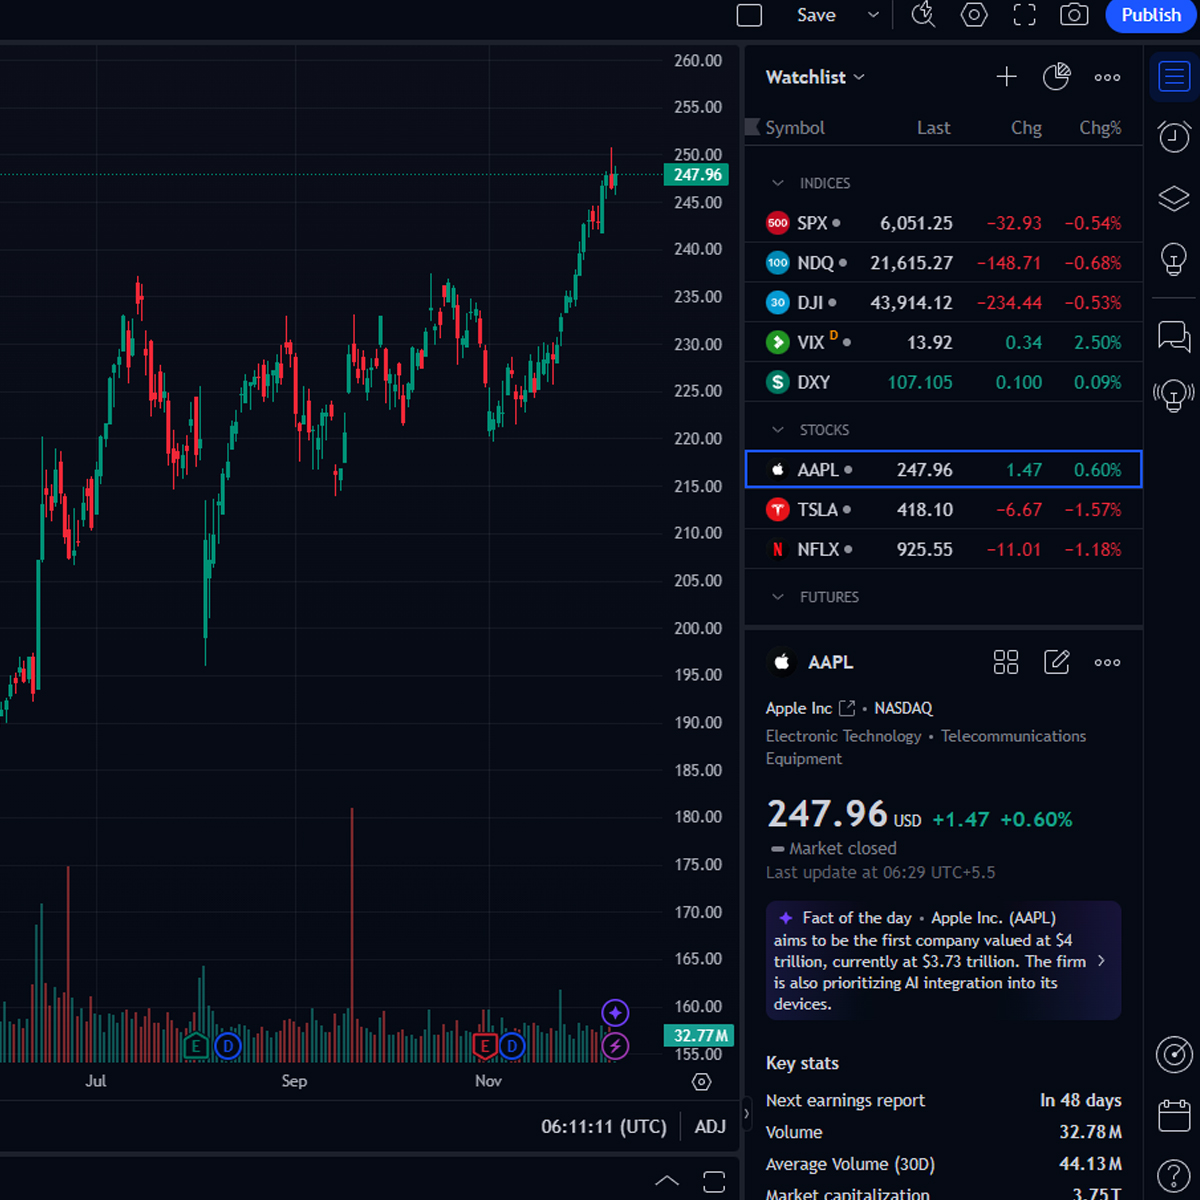
Task: Select VIX in the watchlist
Action: click(943, 342)
